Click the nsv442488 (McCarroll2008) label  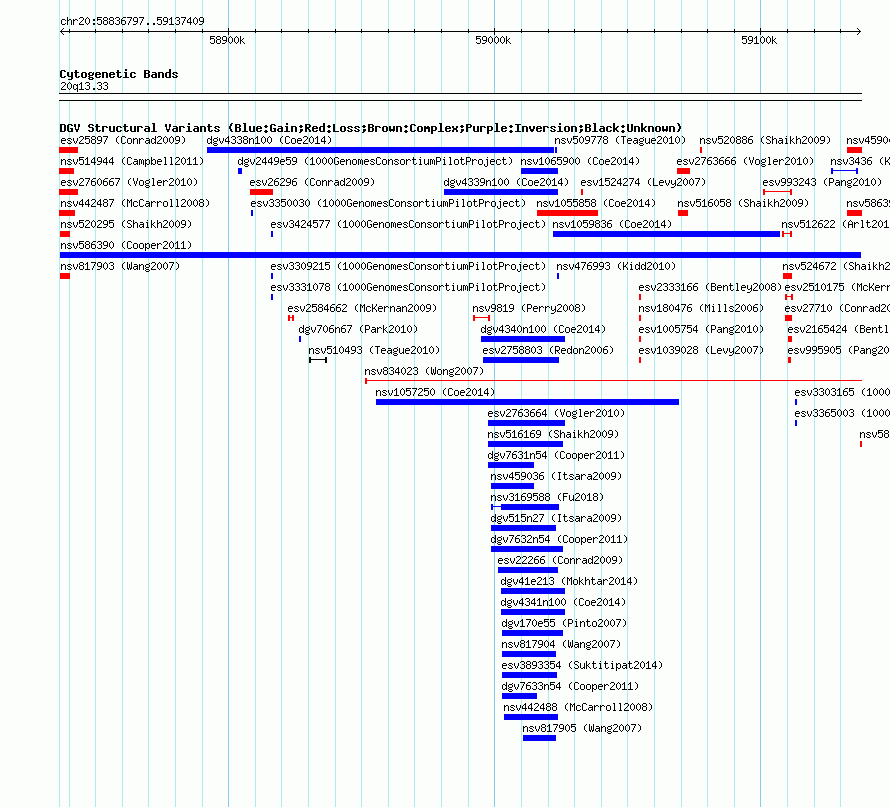click(x=578, y=707)
